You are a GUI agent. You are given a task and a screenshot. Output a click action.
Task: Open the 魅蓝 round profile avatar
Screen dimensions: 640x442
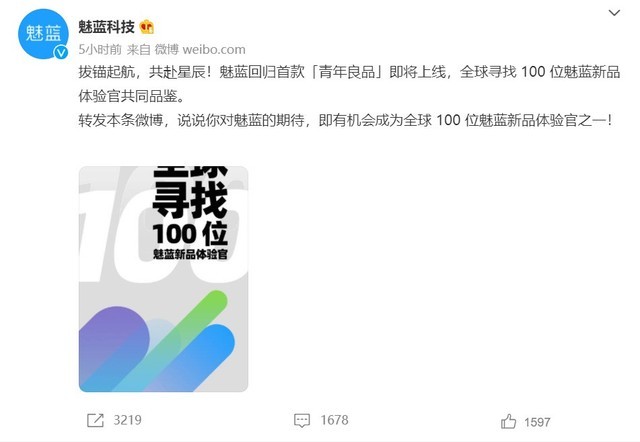(x=43, y=34)
